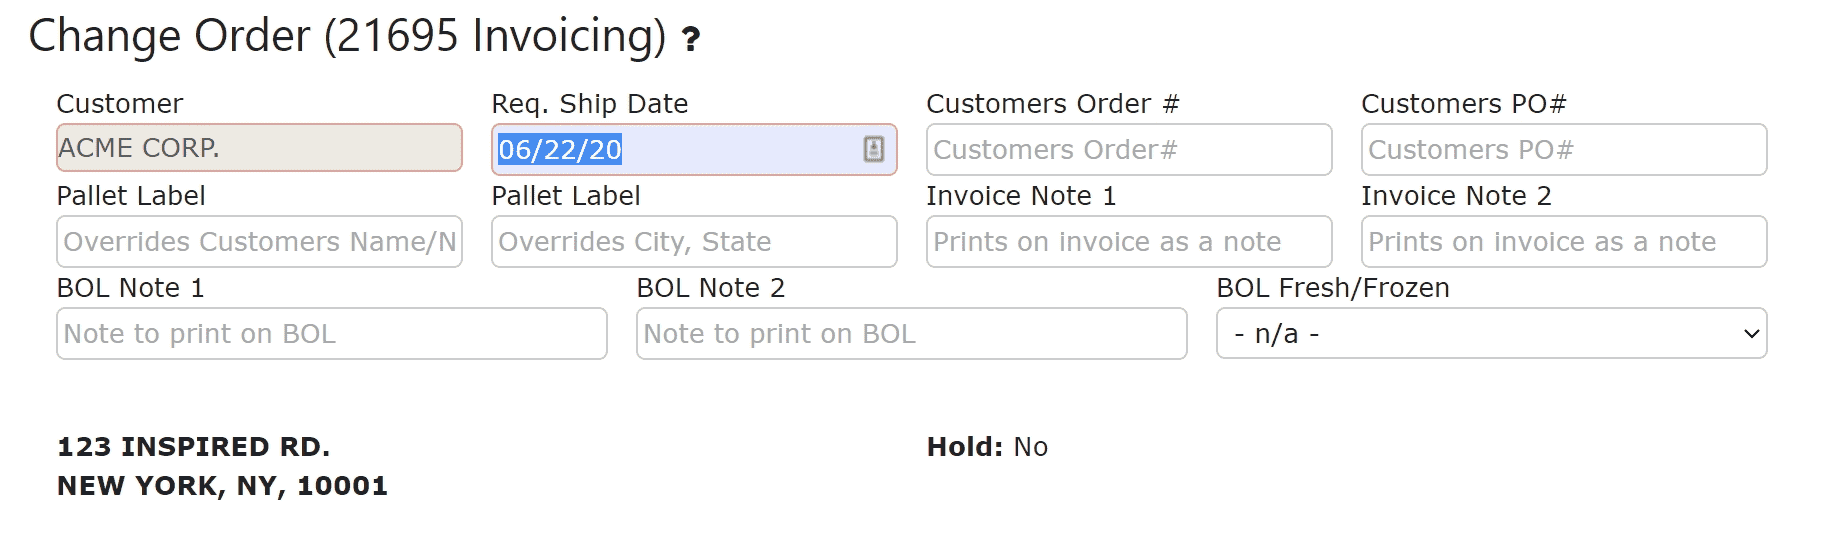Click the BOL Fresh/Frozen label
The width and height of the screenshot is (1823, 538).
1333,288
